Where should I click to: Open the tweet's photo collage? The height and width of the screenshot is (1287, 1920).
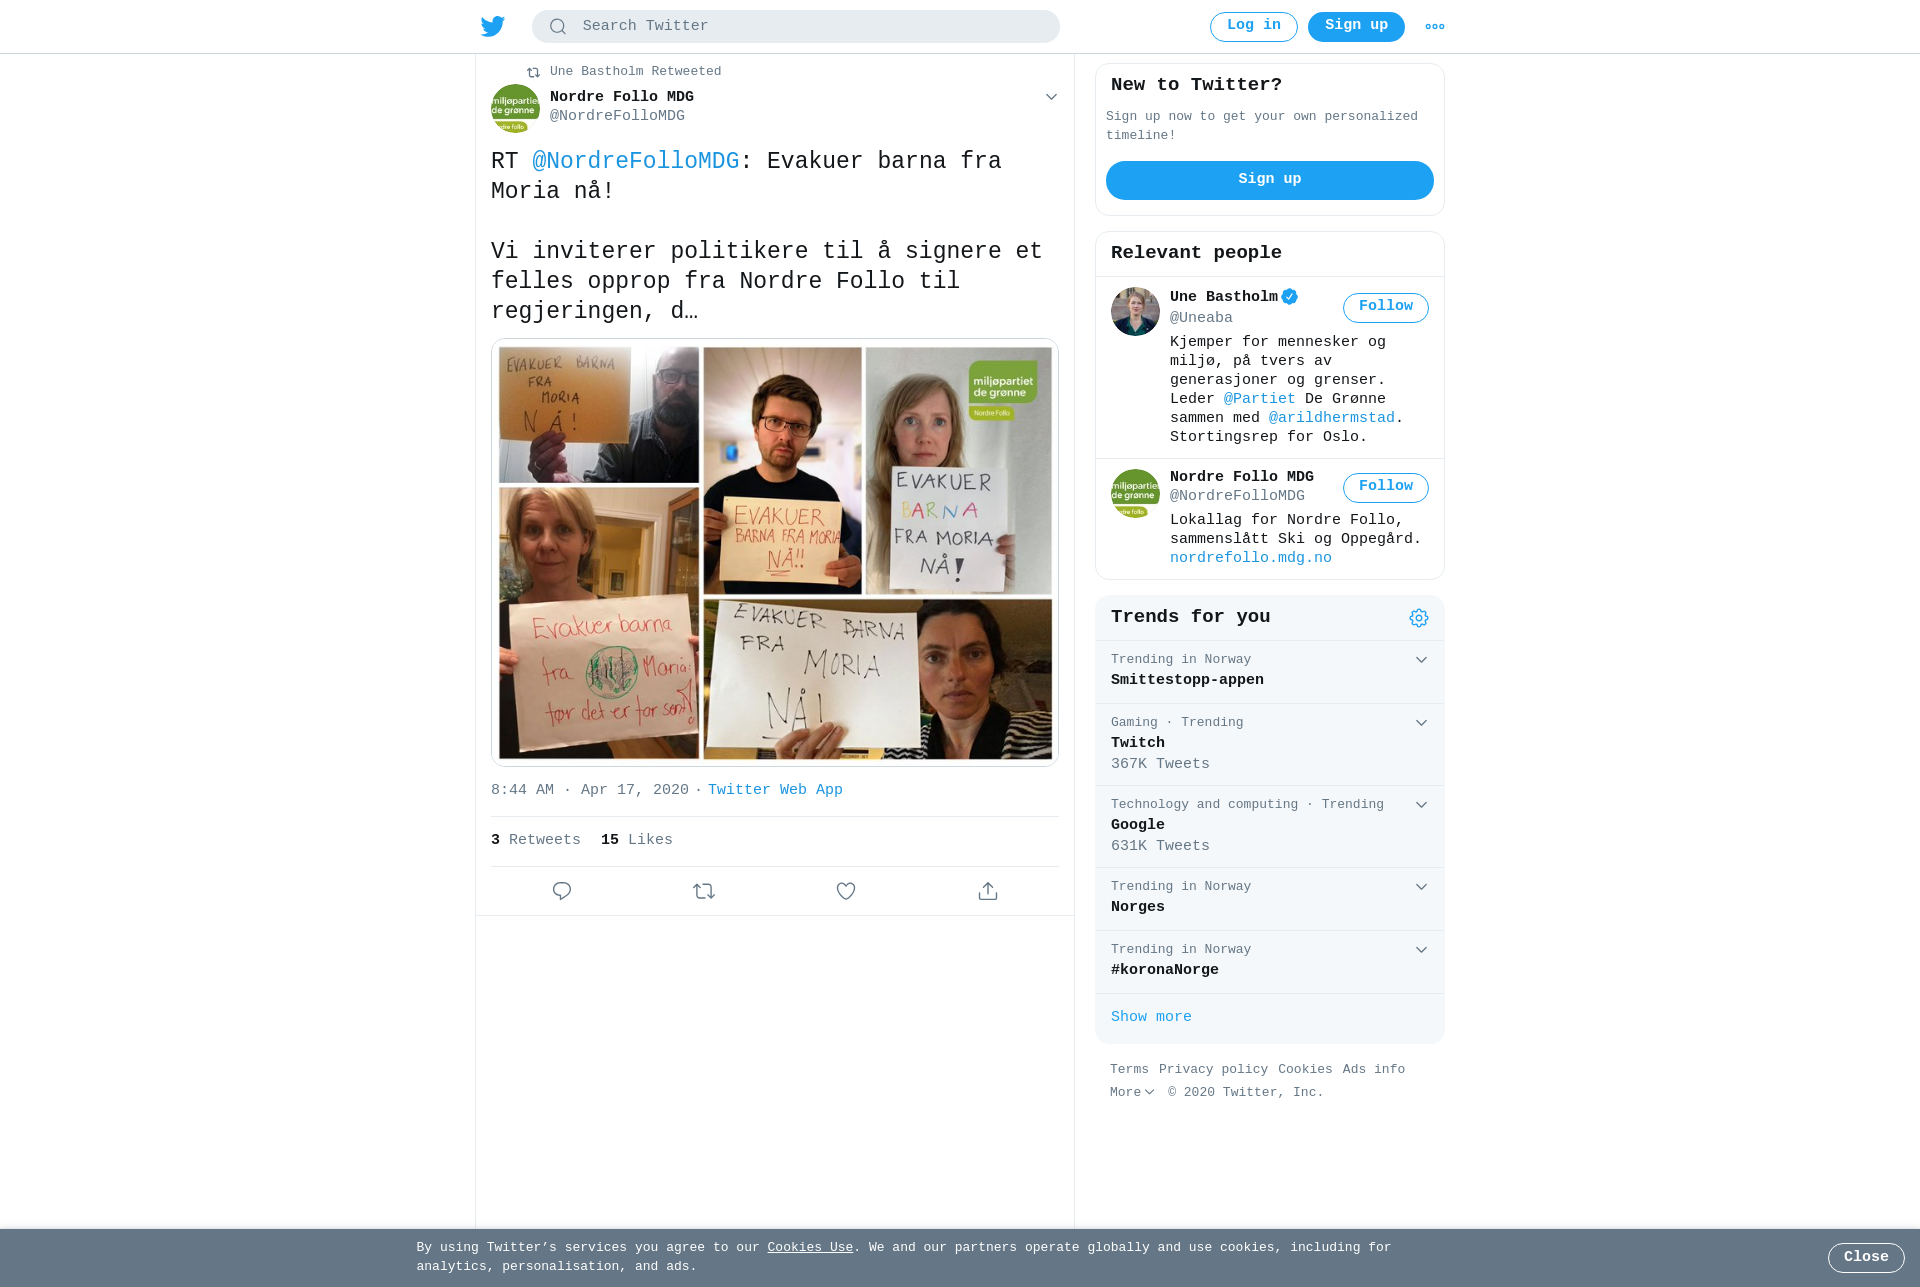point(775,552)
